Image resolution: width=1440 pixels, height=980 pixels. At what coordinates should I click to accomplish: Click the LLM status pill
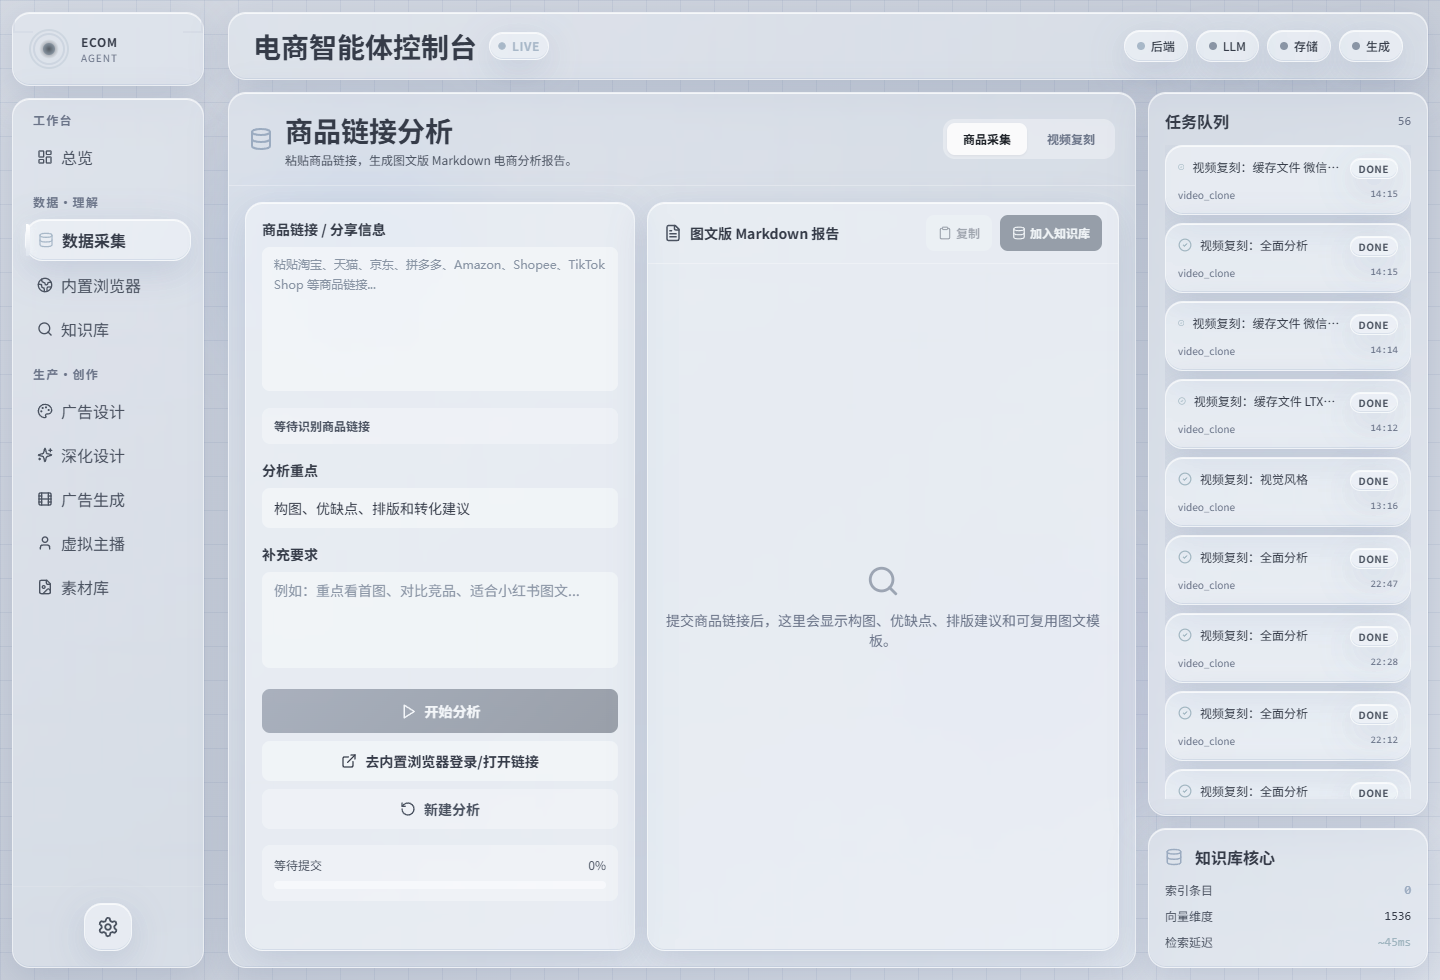pos(1227,46)
